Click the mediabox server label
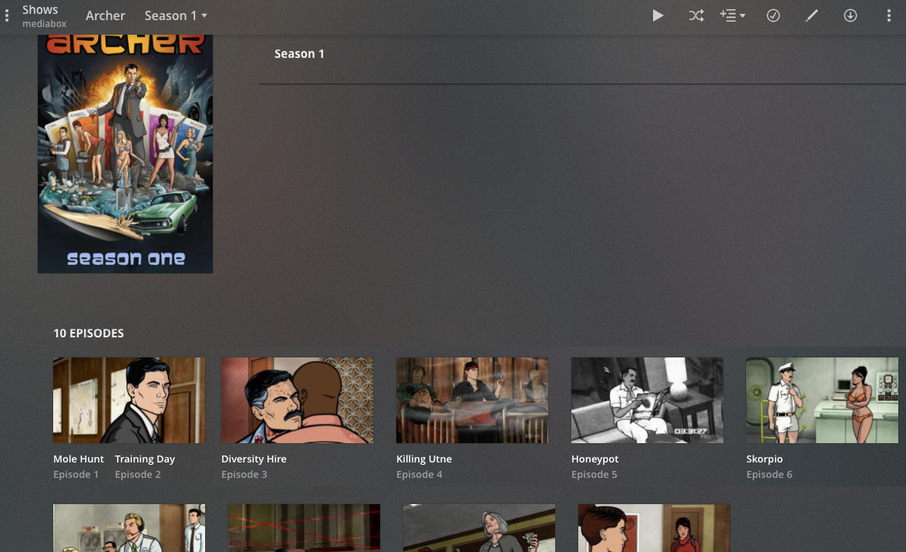Screen dimensions: 906x552 coord(44,24)
